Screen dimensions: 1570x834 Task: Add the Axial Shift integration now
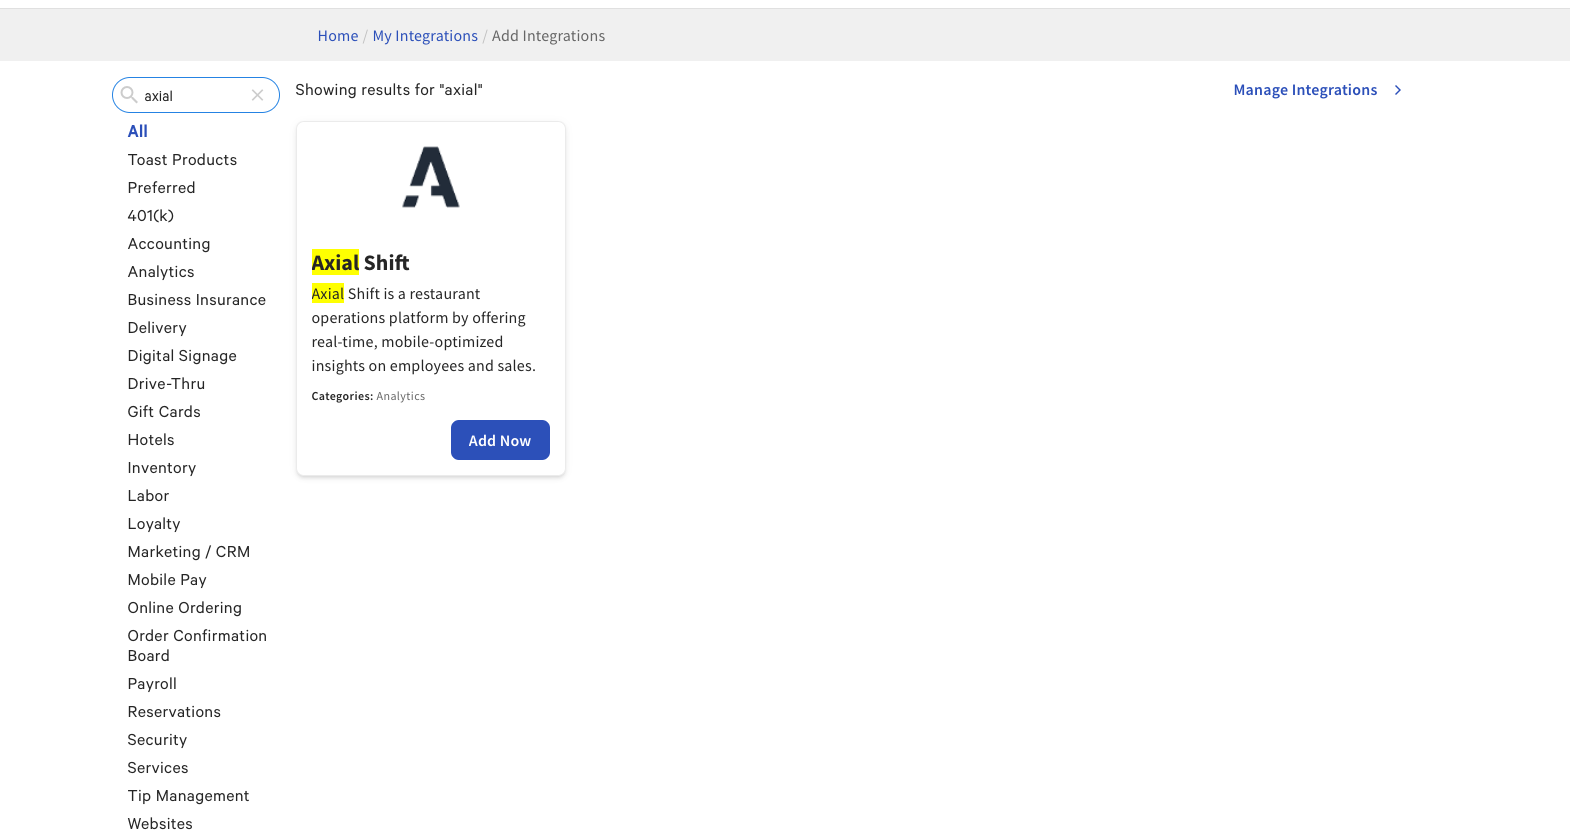pos(500,440)
